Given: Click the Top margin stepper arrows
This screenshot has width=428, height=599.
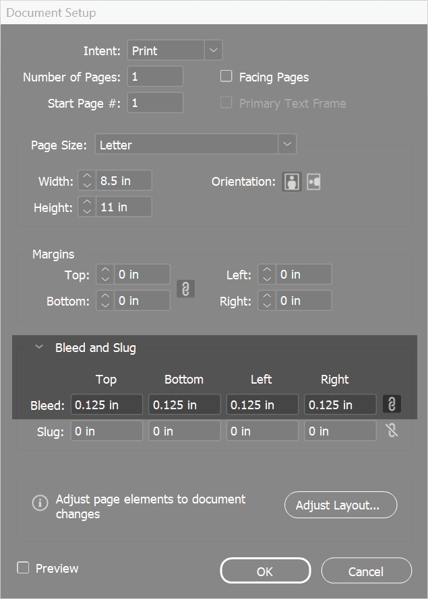Looking at the screenshot, I should point(105,274).
